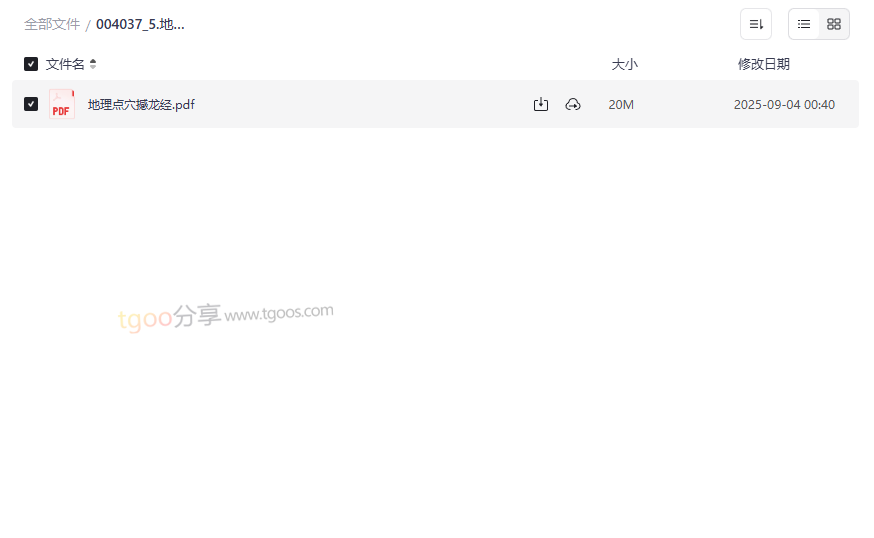The width and height of the screenshot is (874, 538).
Task: Toggle the sort arrows next to 文件名
Action: pos(93,64)
